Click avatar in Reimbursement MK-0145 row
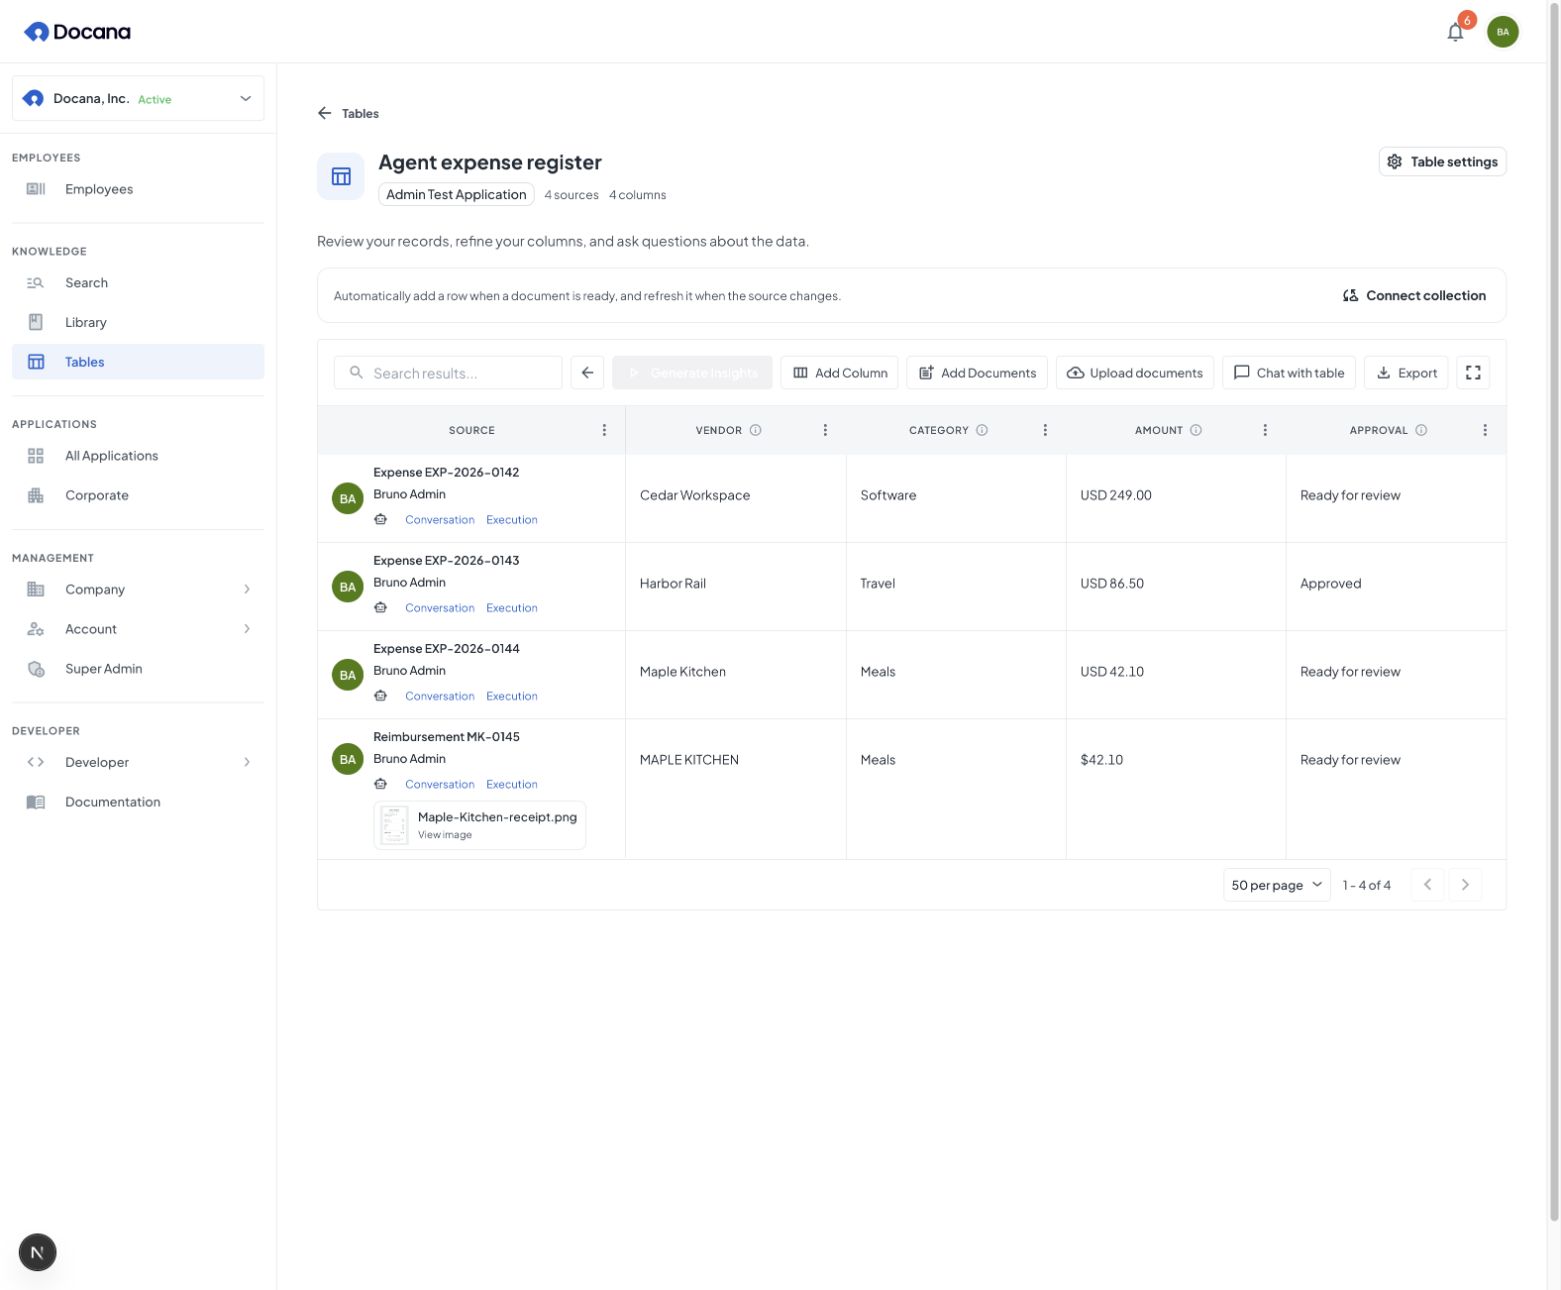 tap(347, 759)
